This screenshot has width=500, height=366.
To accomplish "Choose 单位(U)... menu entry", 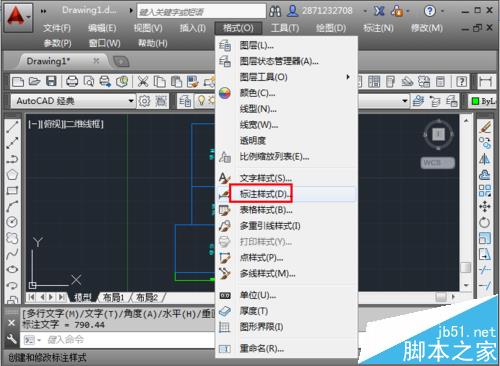I will [287, 295].
